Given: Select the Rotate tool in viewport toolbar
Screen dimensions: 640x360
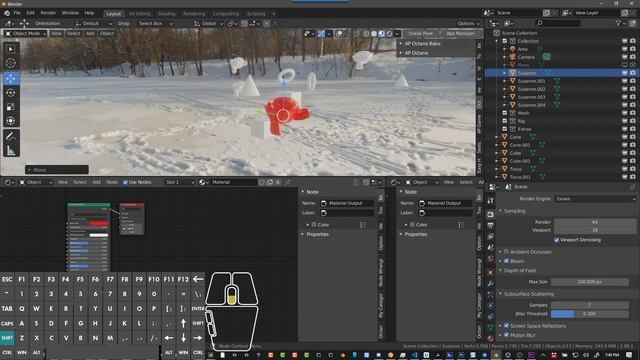Looking at the screenshot, I should coord(11,93).
